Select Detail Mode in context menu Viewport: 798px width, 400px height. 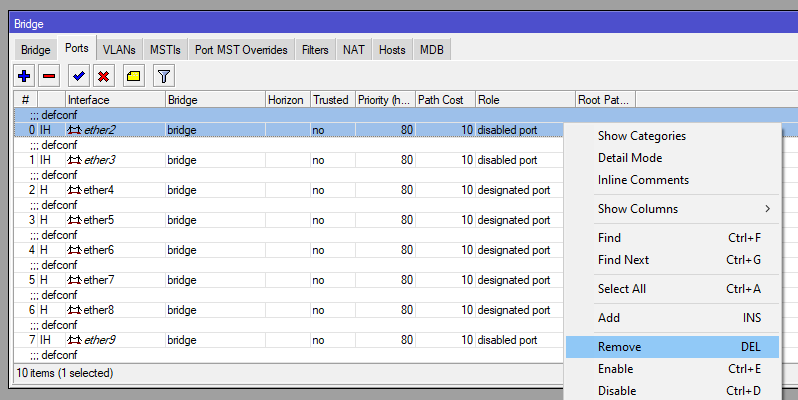[672, 158]
